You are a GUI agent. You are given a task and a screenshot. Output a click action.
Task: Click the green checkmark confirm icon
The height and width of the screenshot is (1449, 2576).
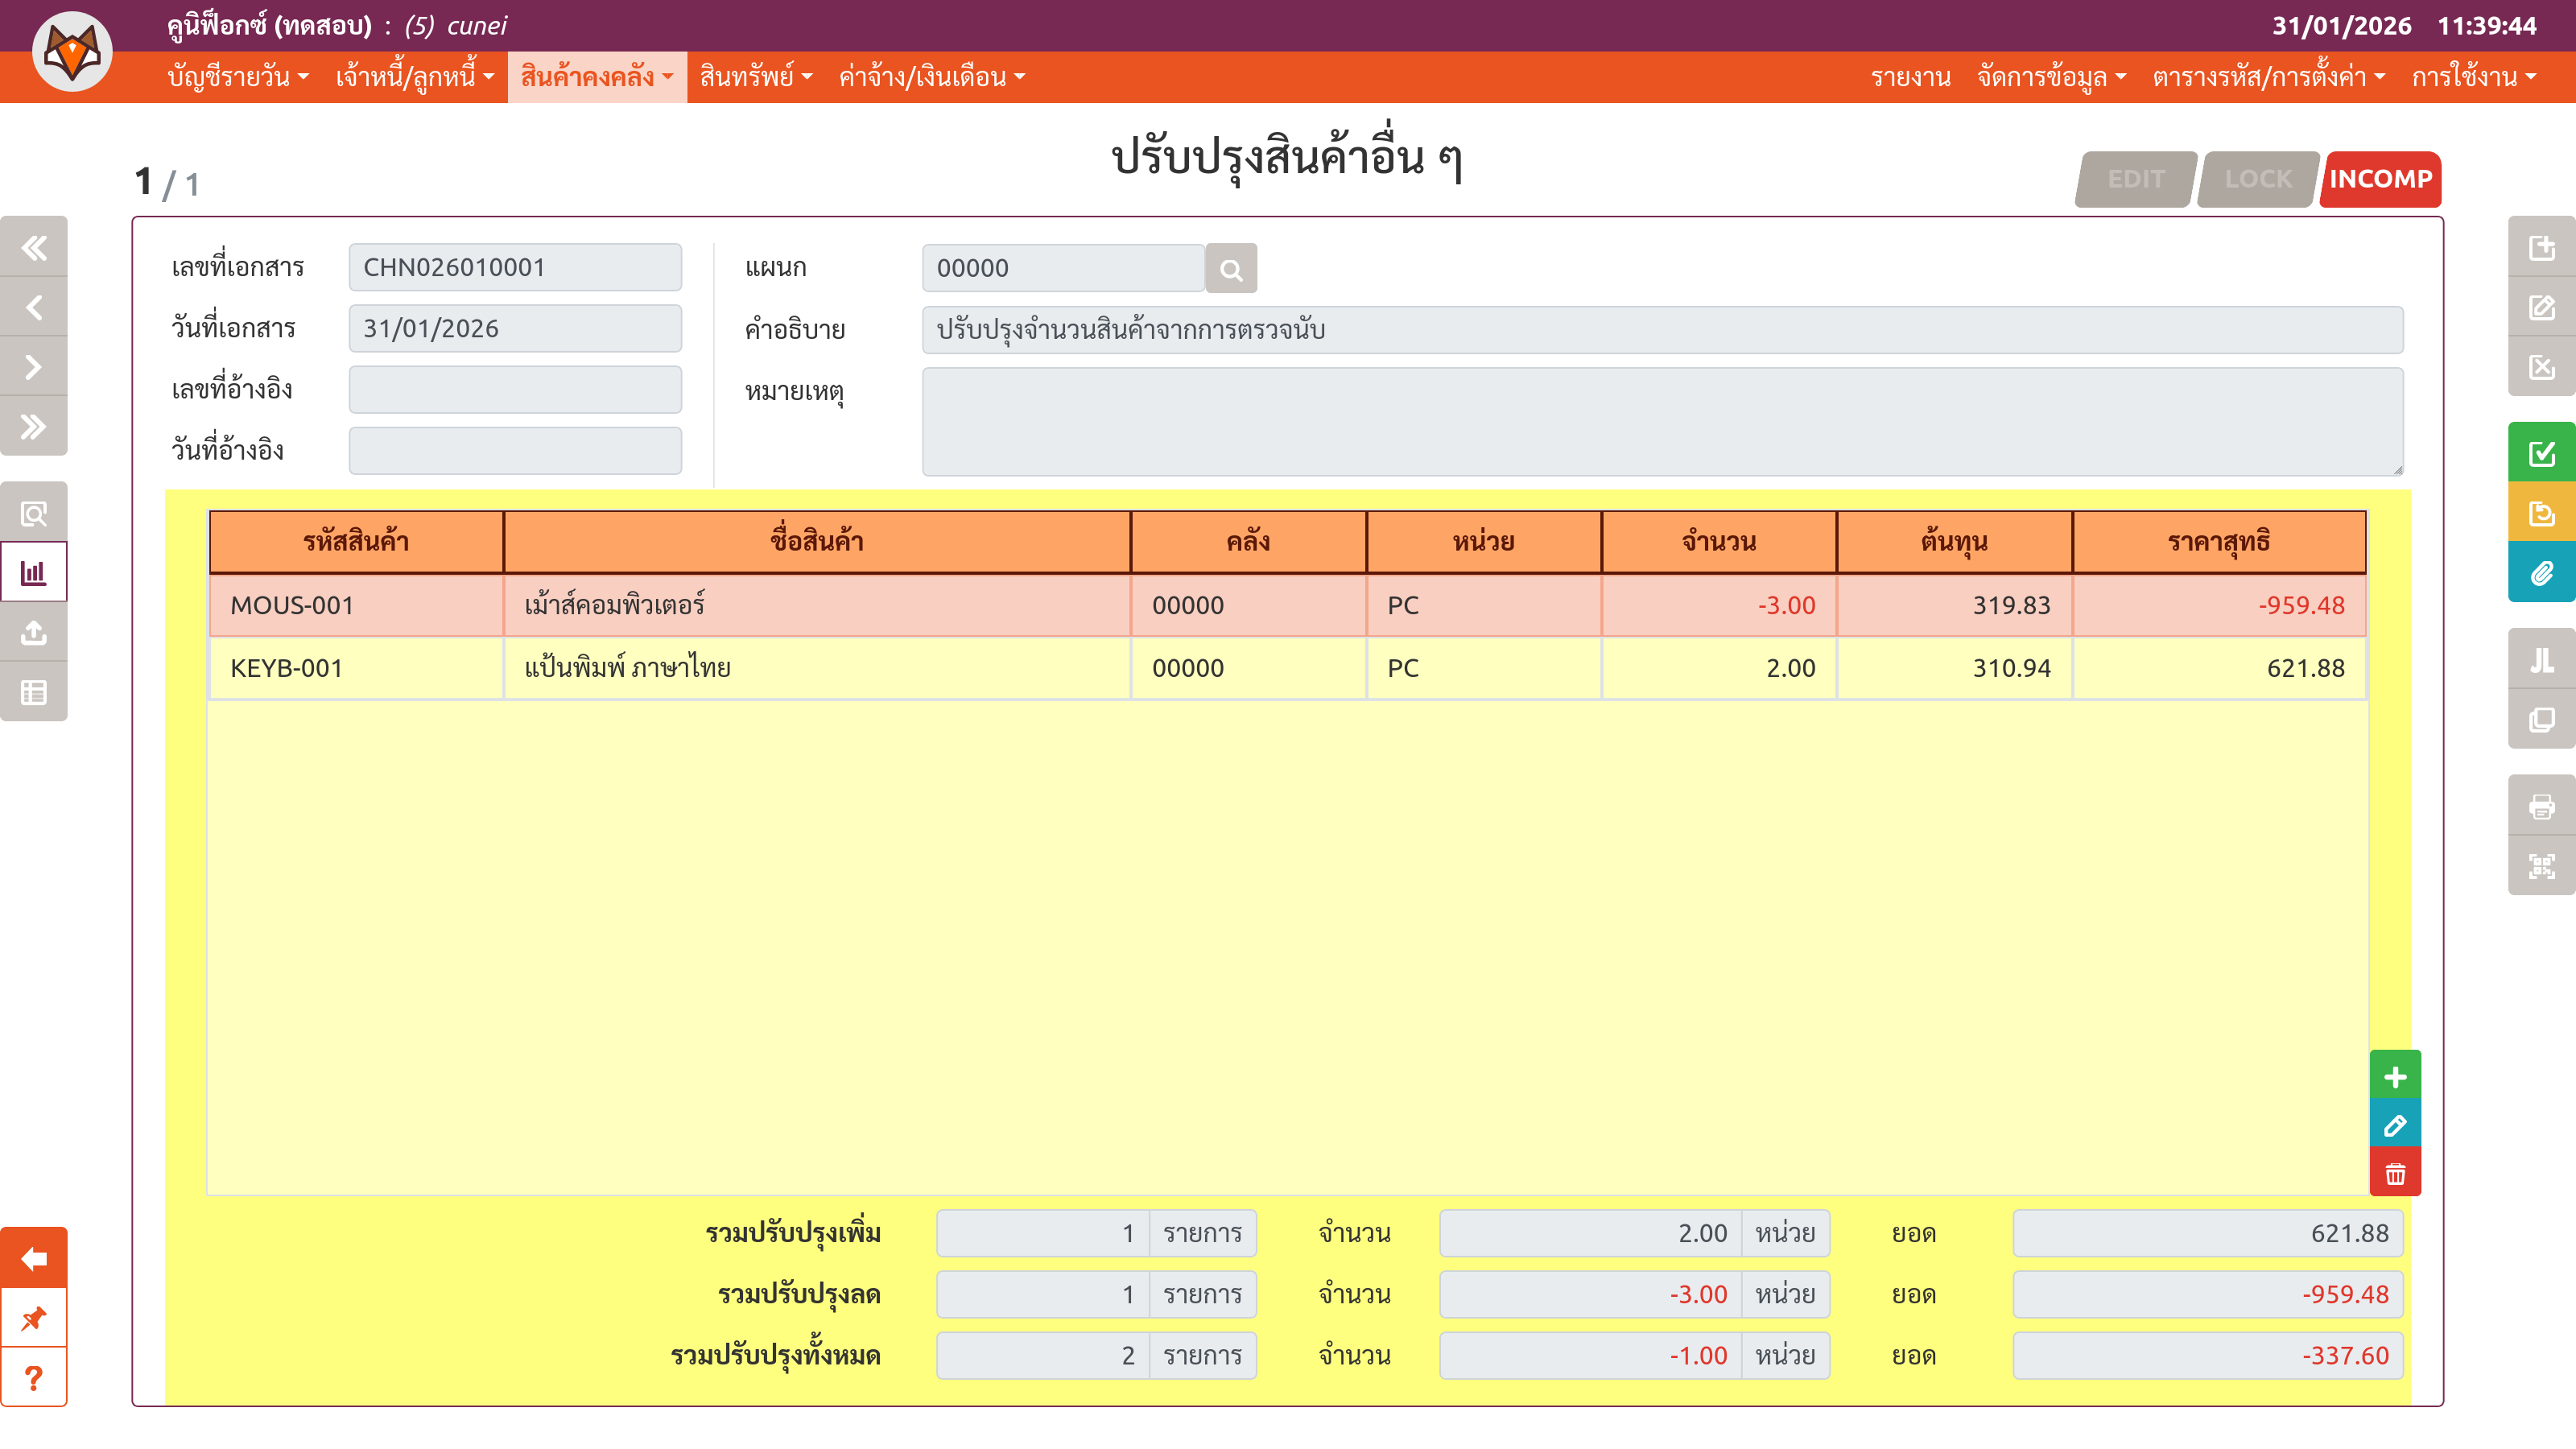[x=2540, y=453]
